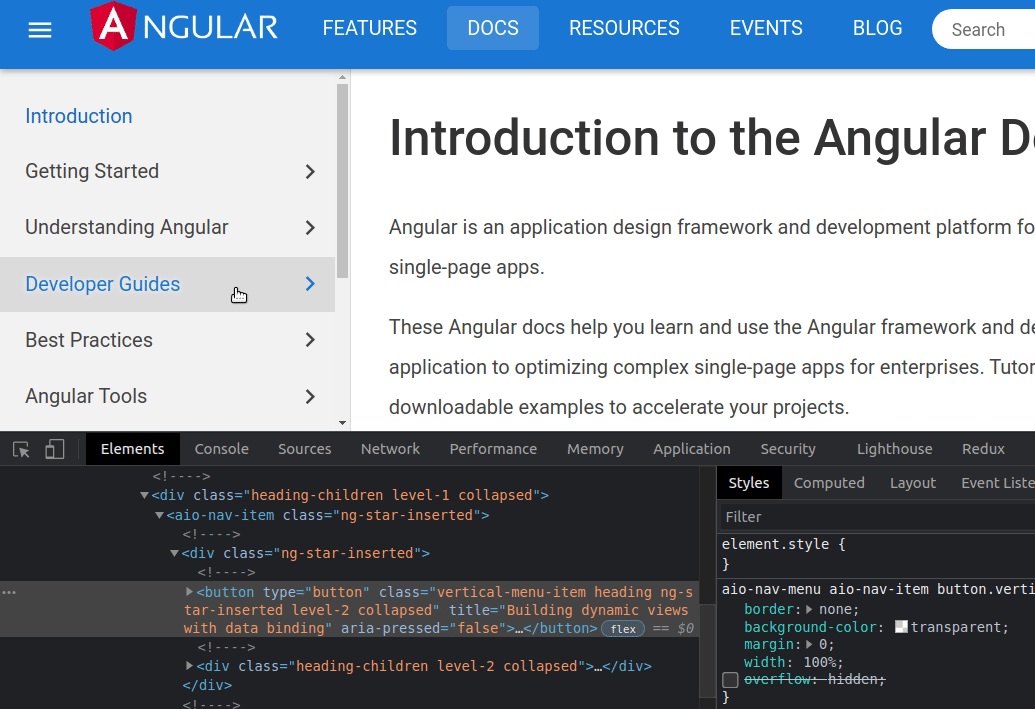Viewport: 1035px width, 709px height.
Task: Click the element.style rule block
Action: click(877, 554)
